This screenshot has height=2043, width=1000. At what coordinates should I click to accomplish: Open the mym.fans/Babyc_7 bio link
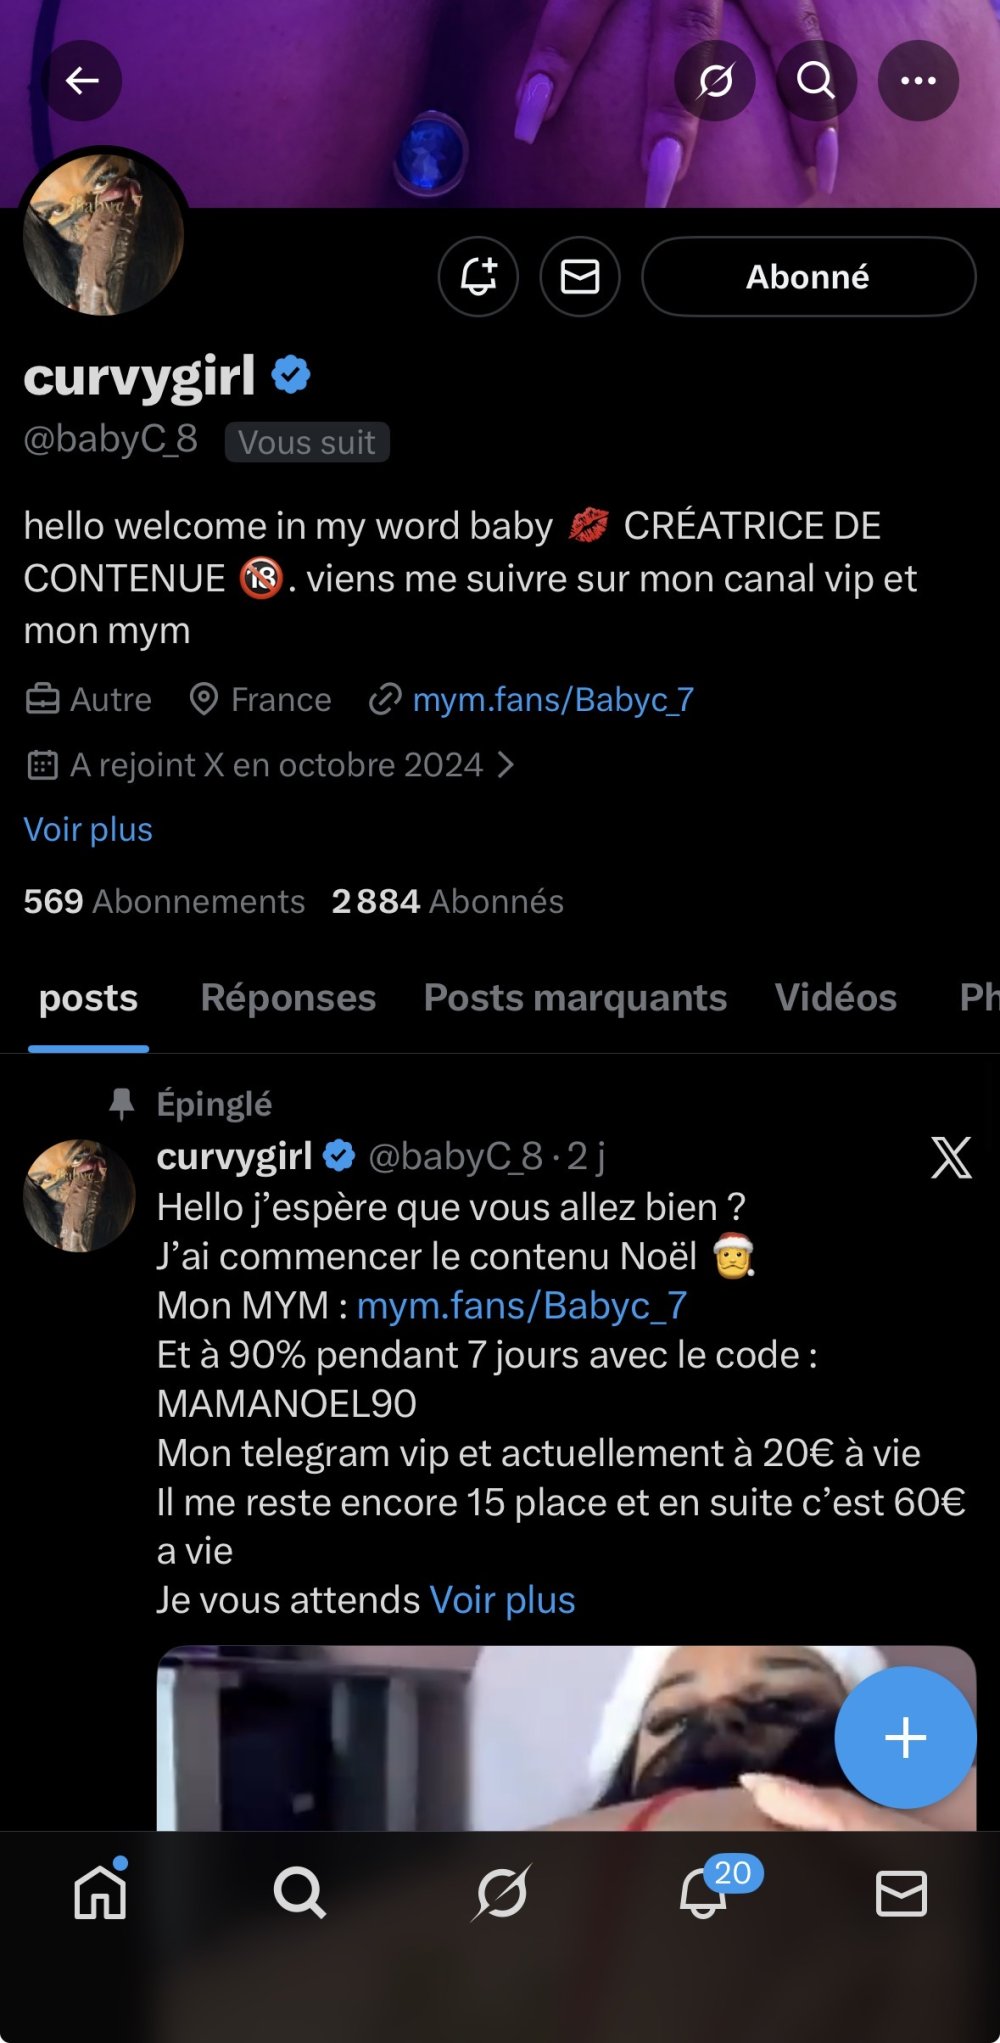pyautogui.click(x=553, y=700)
